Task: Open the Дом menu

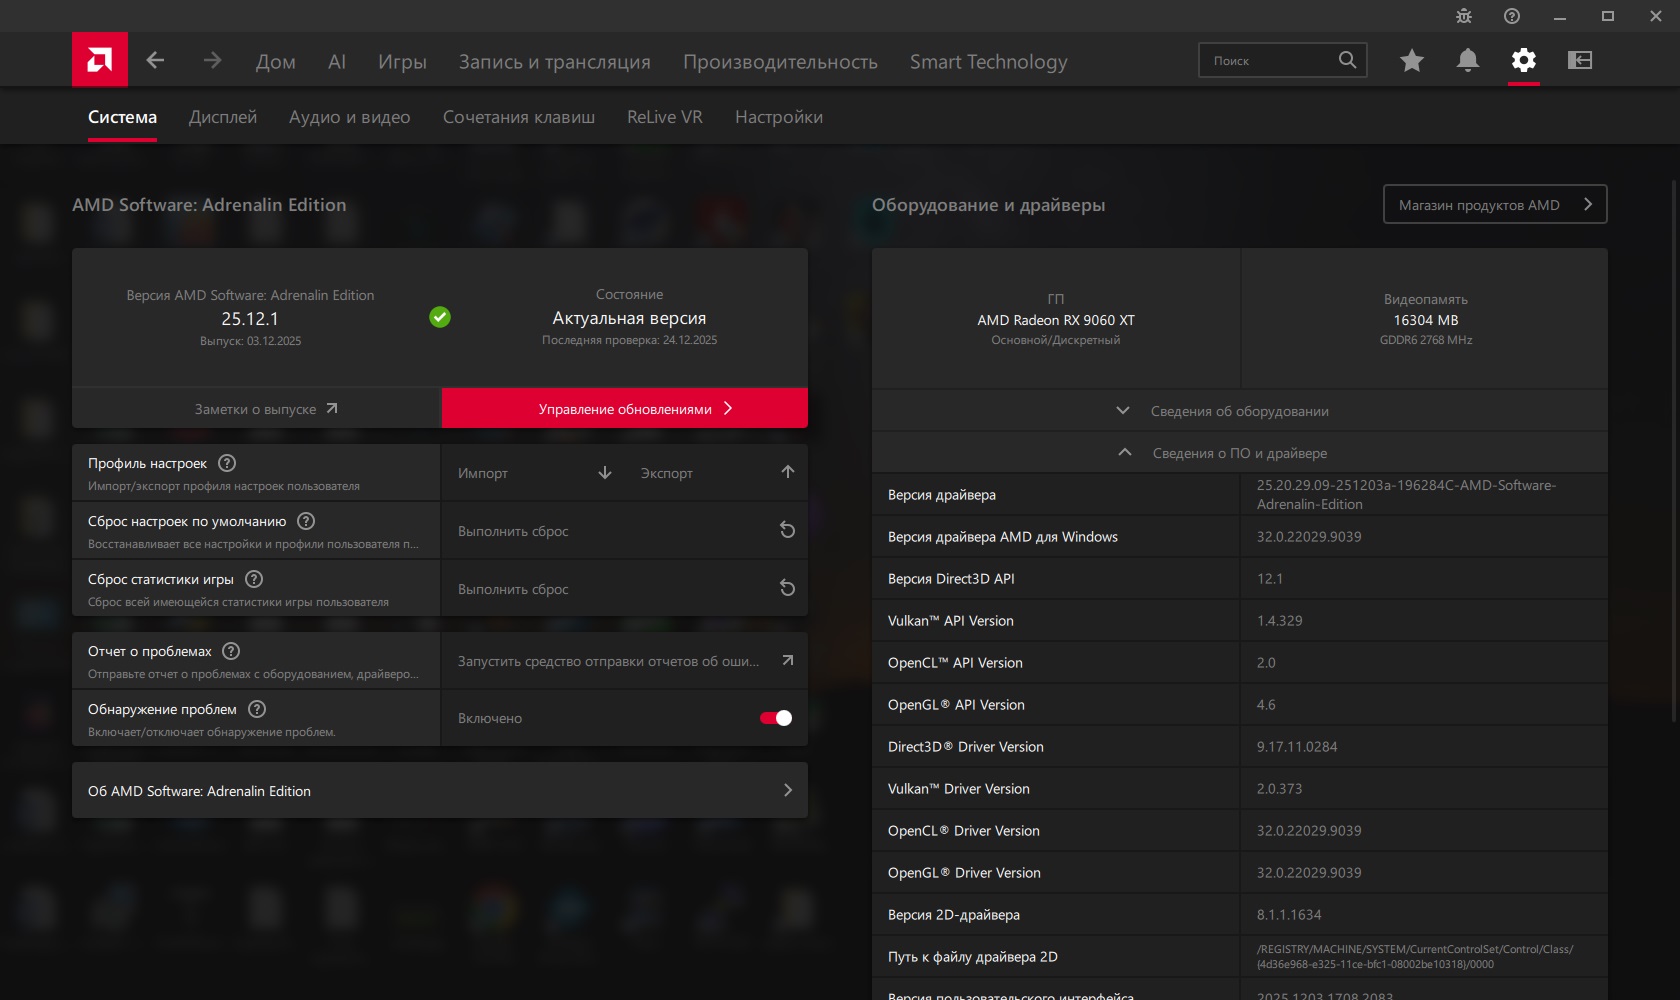Action: point(276,62)
